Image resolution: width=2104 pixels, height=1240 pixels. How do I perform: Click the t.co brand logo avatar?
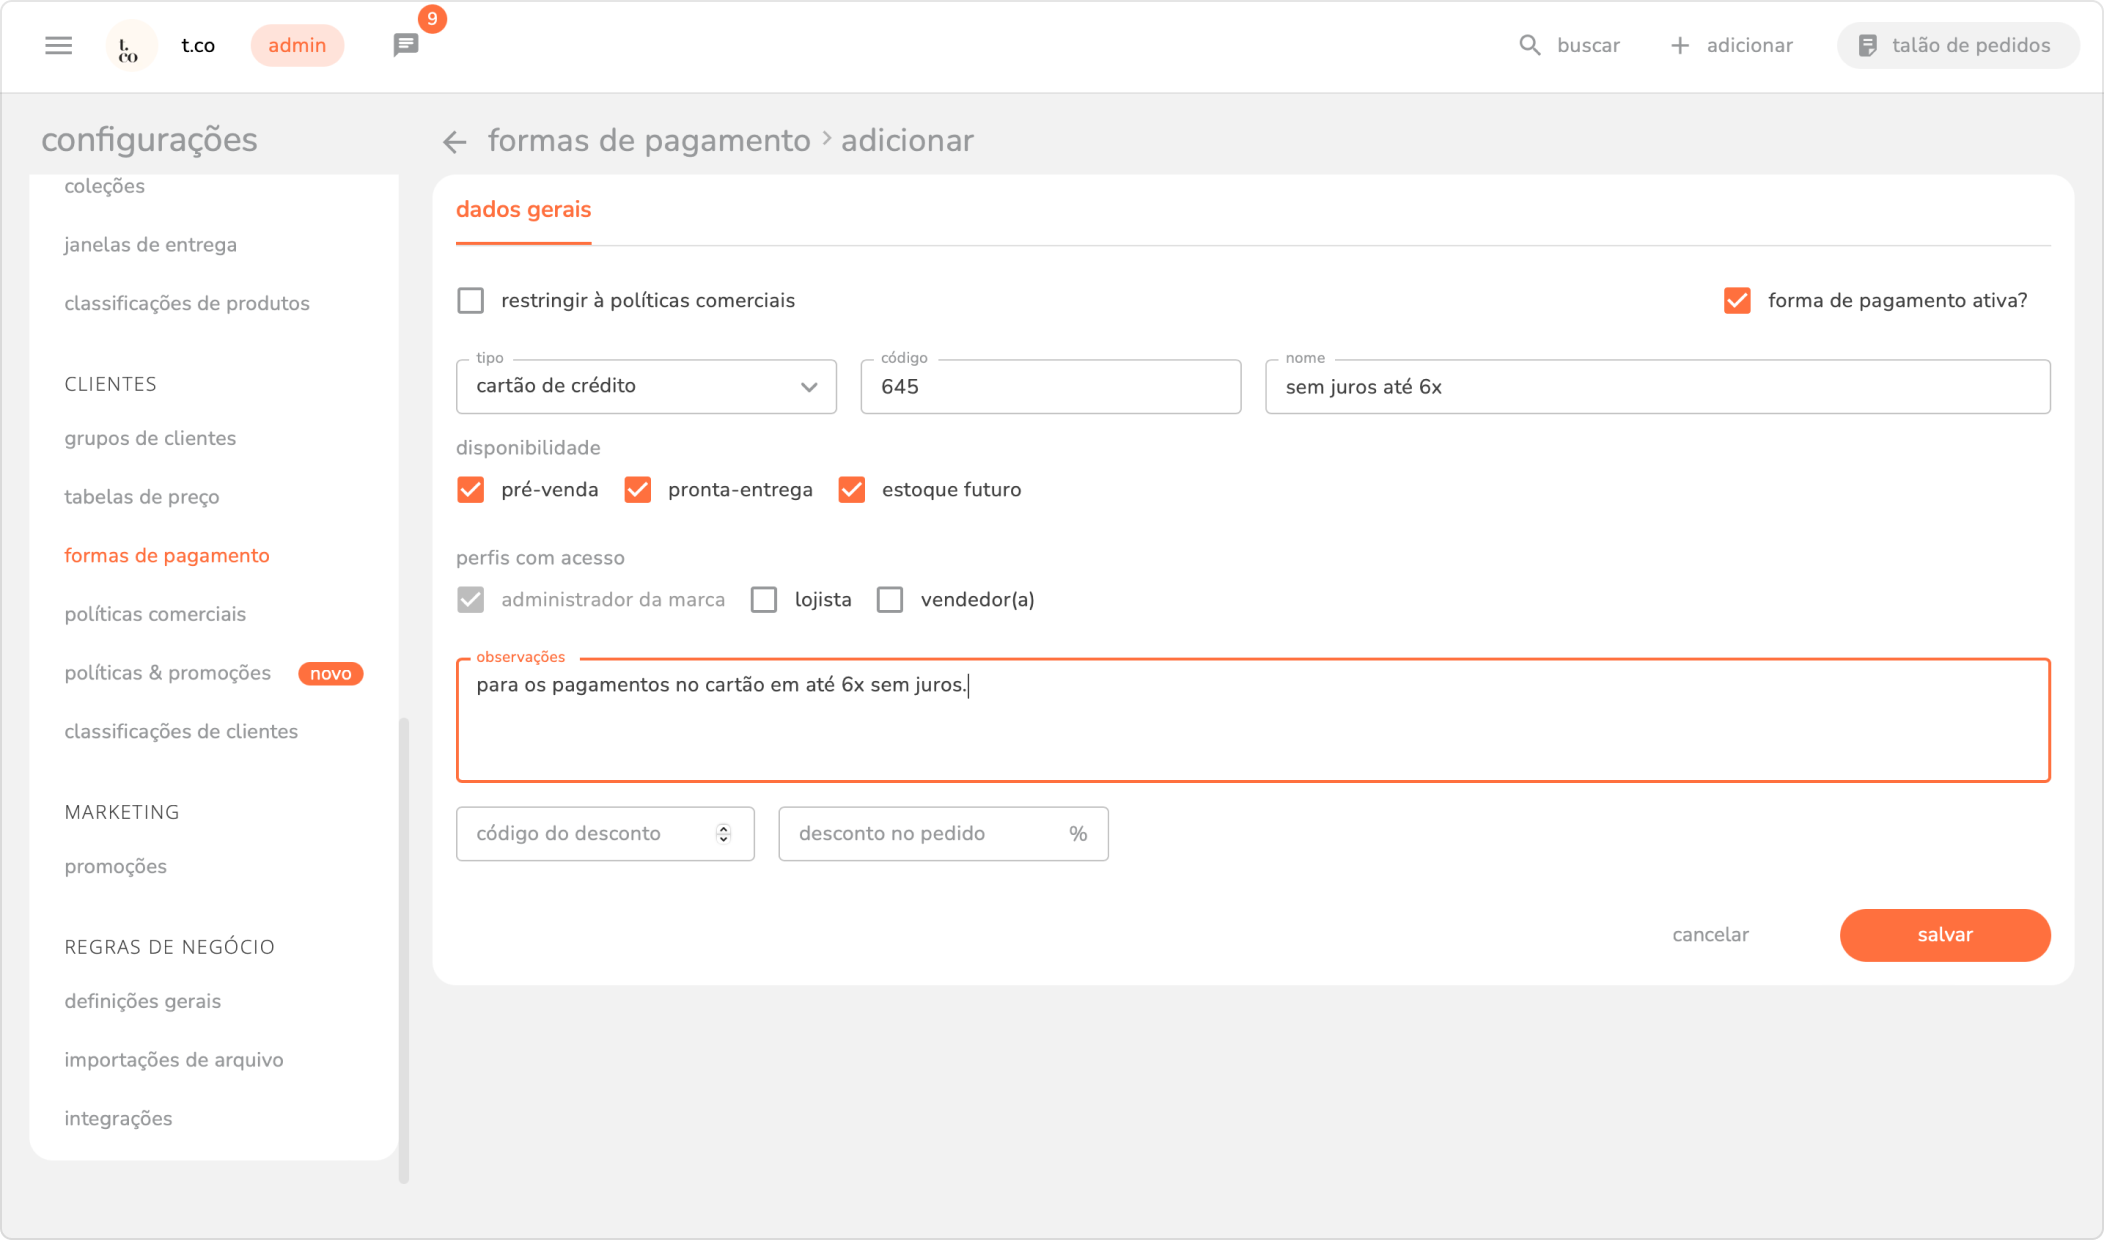point(130,46)
